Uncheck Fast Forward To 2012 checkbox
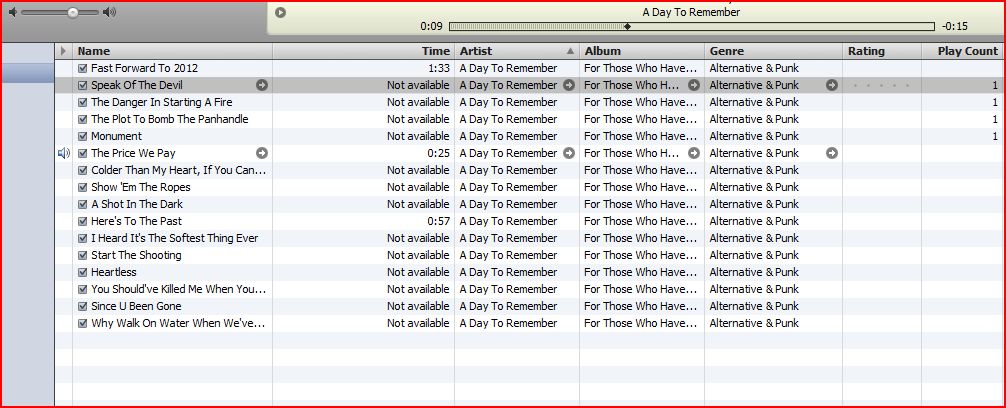Screen dimensions: 1006x408 pyautogui.click(x=82, y=68)
